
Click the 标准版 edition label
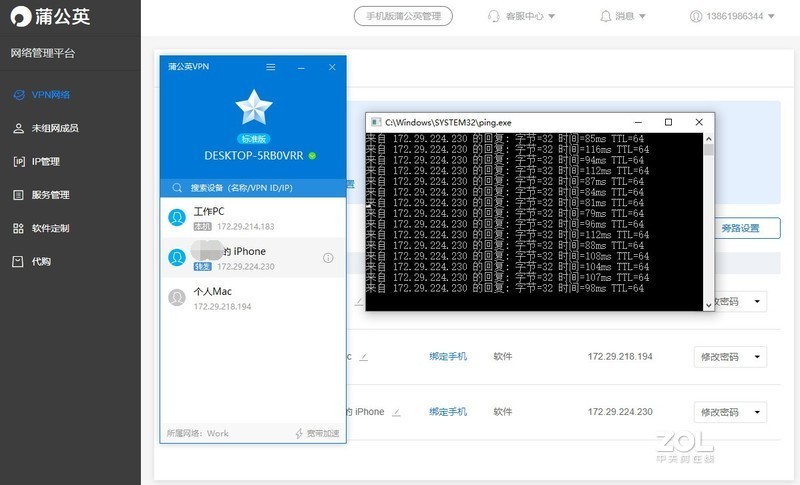pos(254,139)
